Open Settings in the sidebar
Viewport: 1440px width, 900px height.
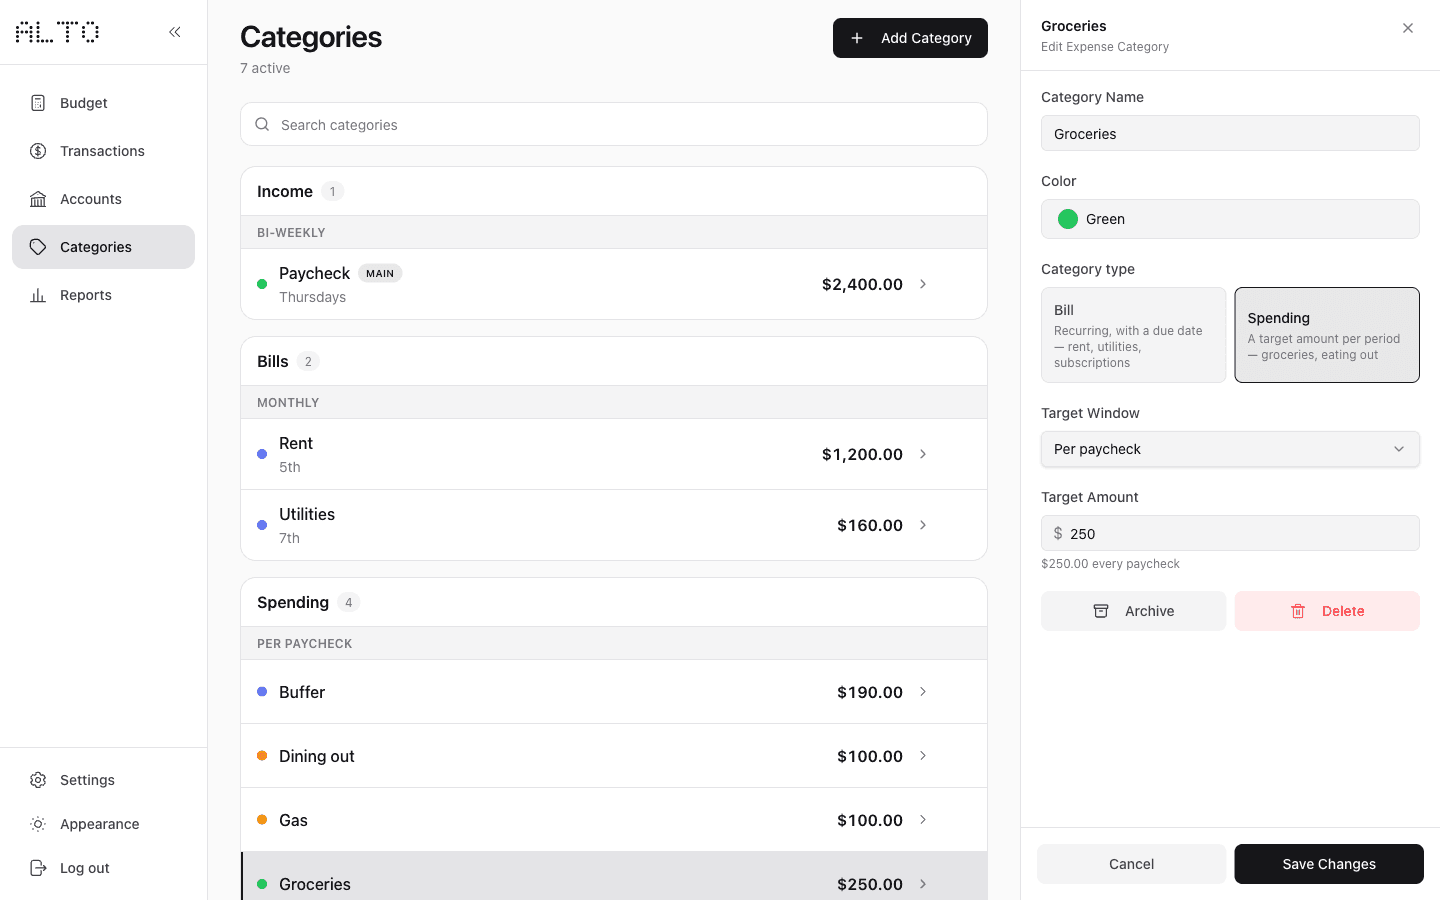(103, 780)
